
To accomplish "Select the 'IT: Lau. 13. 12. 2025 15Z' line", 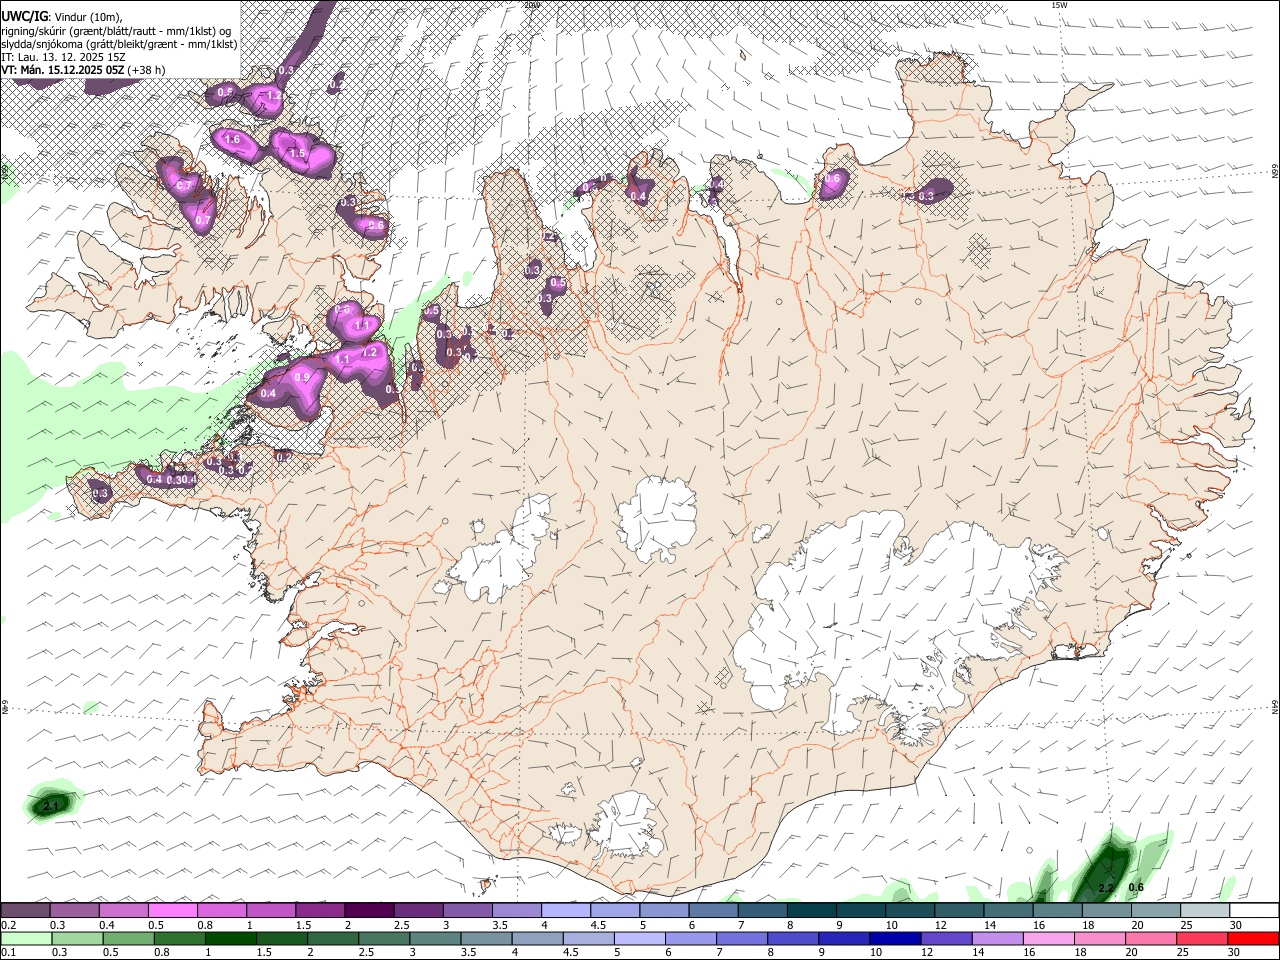I will [63, 57].
